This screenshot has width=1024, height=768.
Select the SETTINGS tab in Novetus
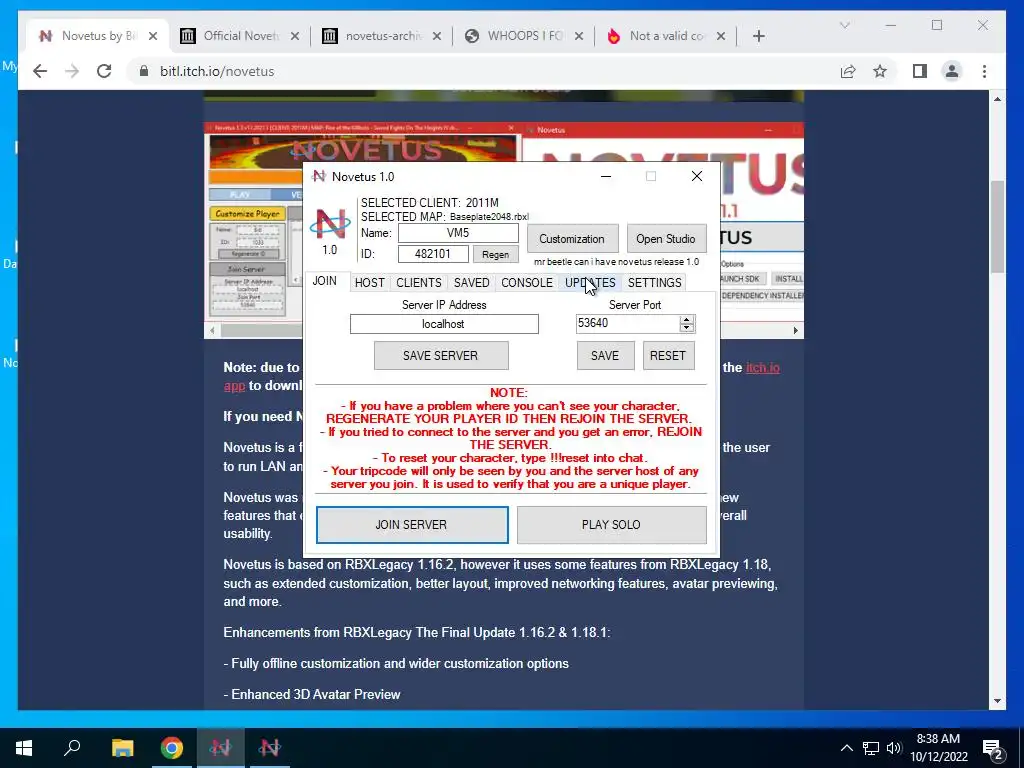click(x=654, y=283)
